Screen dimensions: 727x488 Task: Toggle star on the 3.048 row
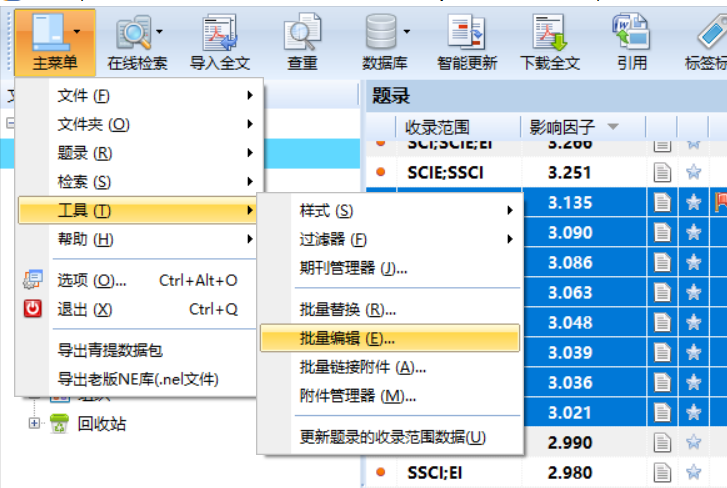click(694, 322)
